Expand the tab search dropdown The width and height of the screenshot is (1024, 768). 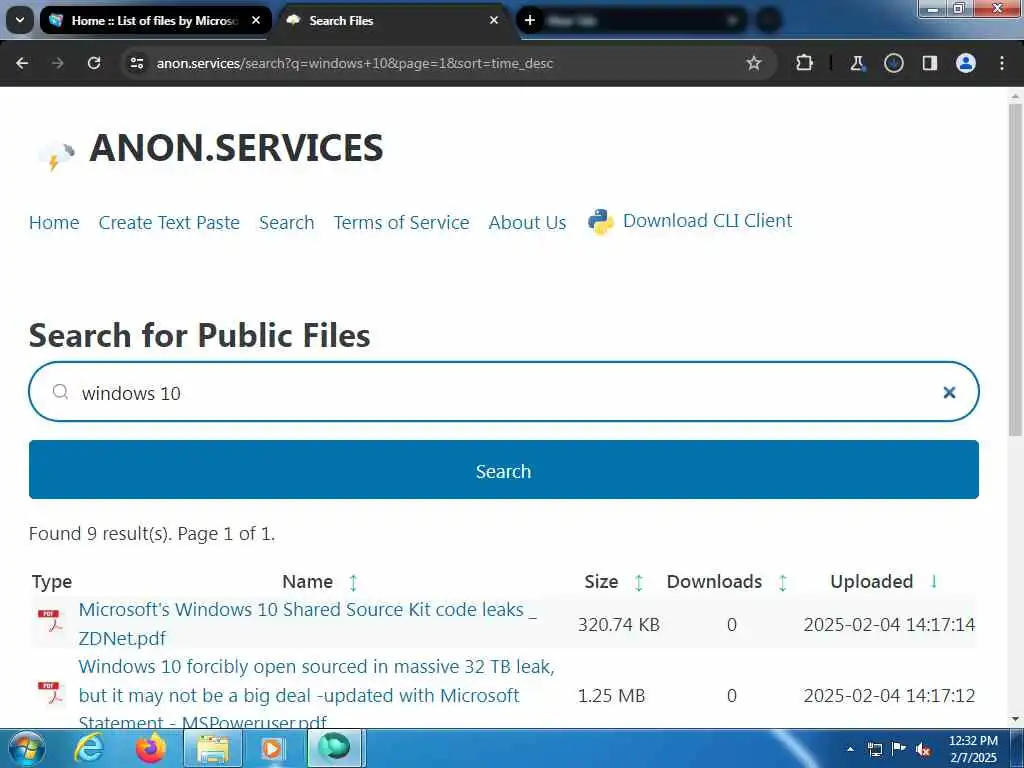20,21
